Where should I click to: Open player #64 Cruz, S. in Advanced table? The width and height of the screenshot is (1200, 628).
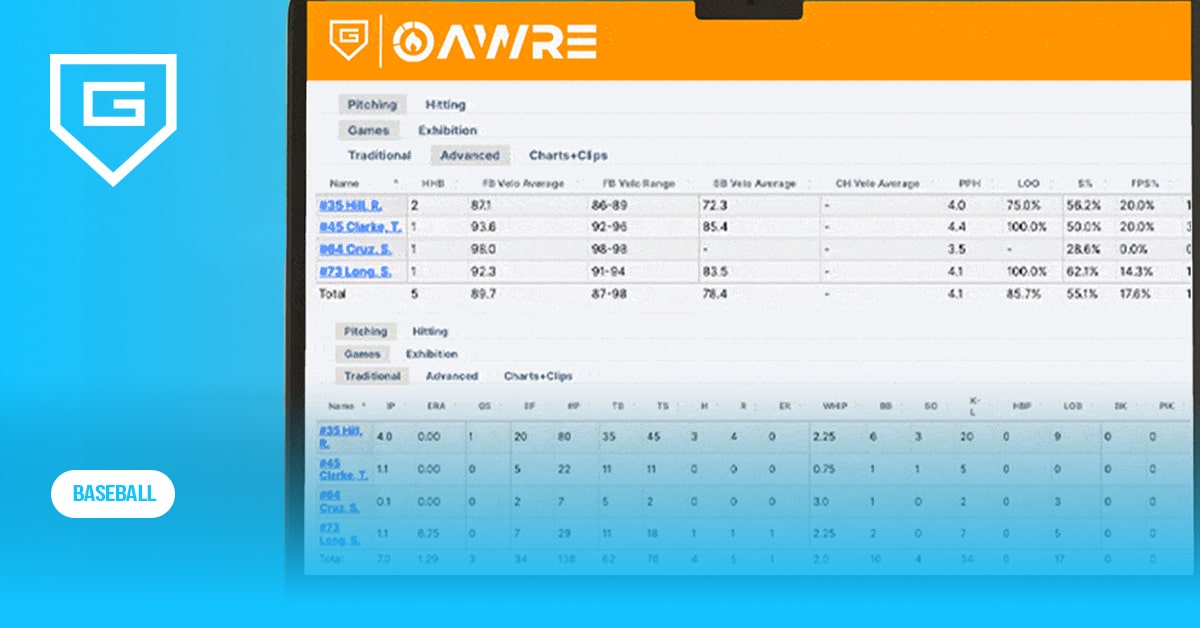tap(355, 249)
